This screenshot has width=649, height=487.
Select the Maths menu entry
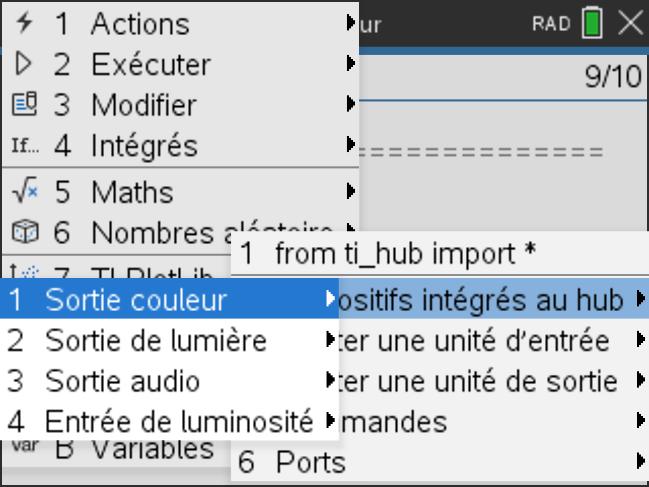[132, 191]
